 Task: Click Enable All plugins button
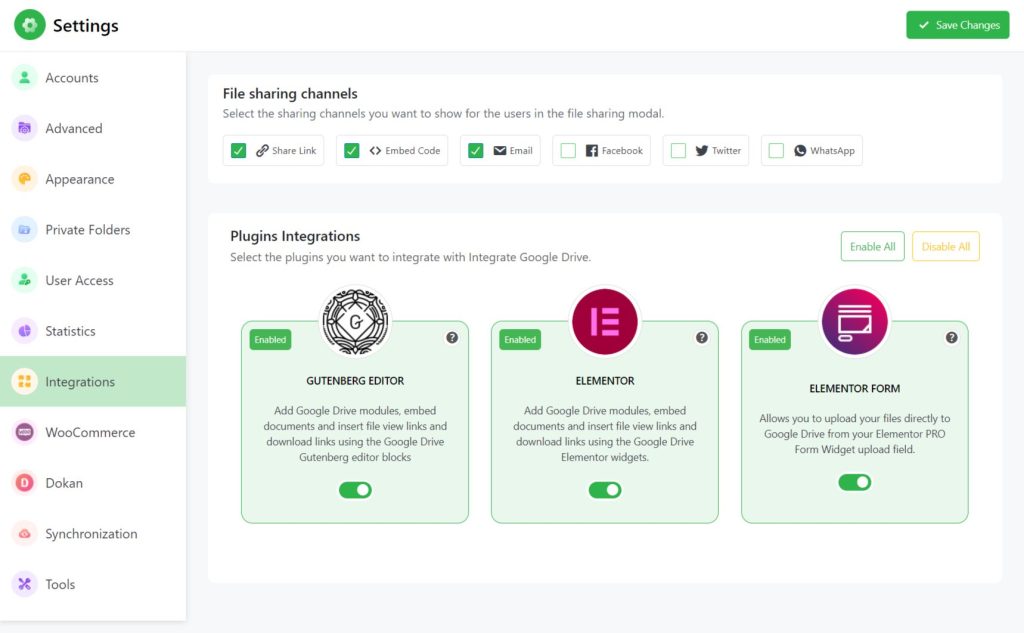(x=872, y=246)
